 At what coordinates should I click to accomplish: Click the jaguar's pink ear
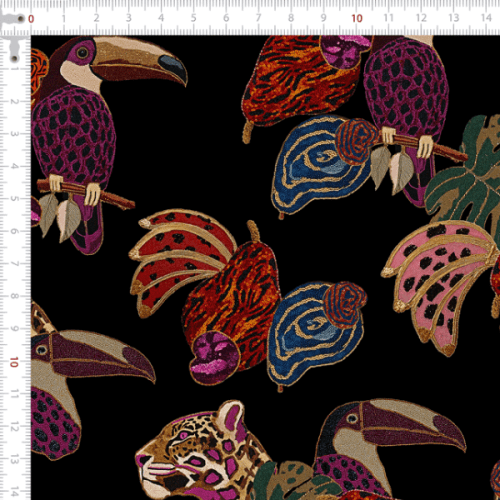[232, 417]
